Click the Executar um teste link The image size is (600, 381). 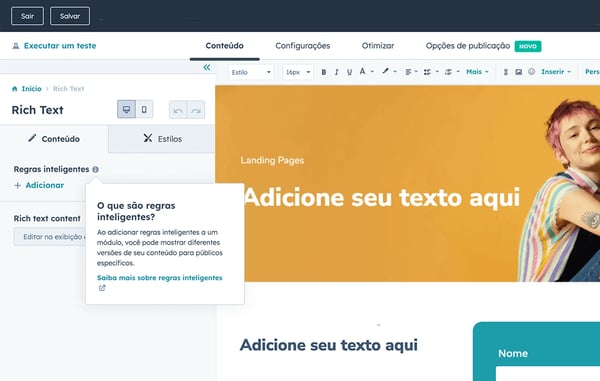pyautogui.click(x=60, y=46)
